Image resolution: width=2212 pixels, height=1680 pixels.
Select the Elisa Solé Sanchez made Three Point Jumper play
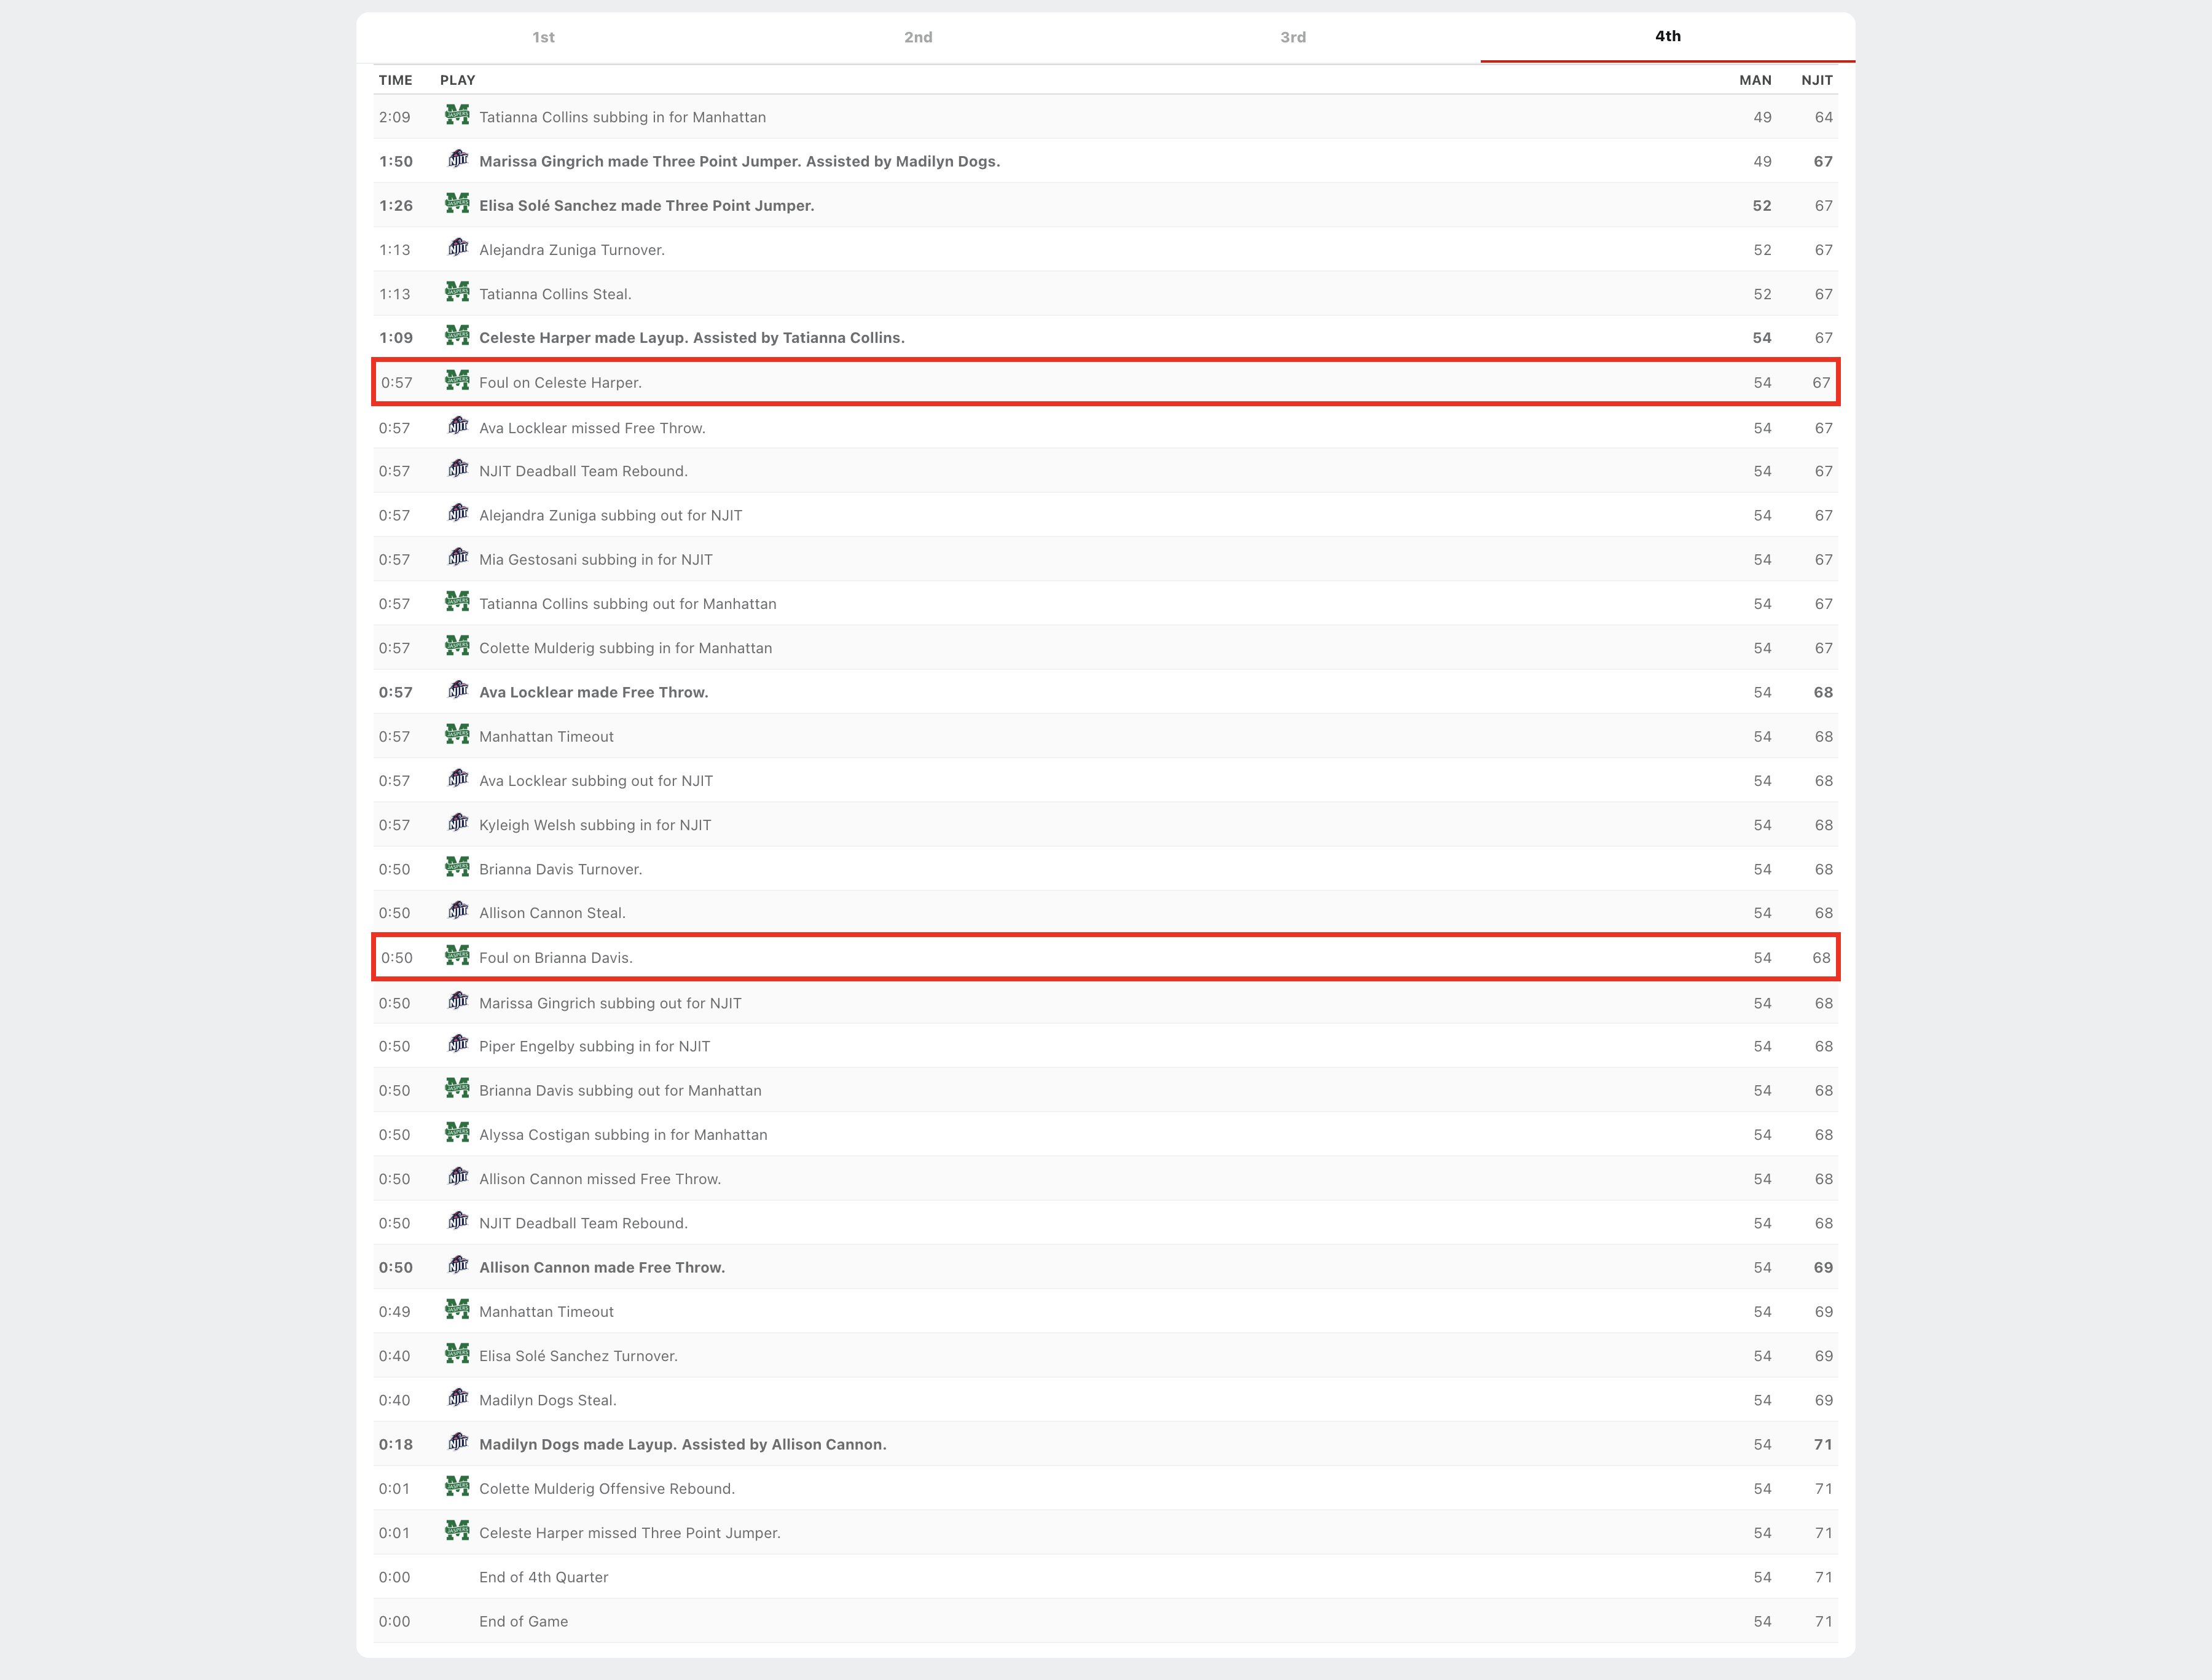pyautogui.click(x=646, y=205)
